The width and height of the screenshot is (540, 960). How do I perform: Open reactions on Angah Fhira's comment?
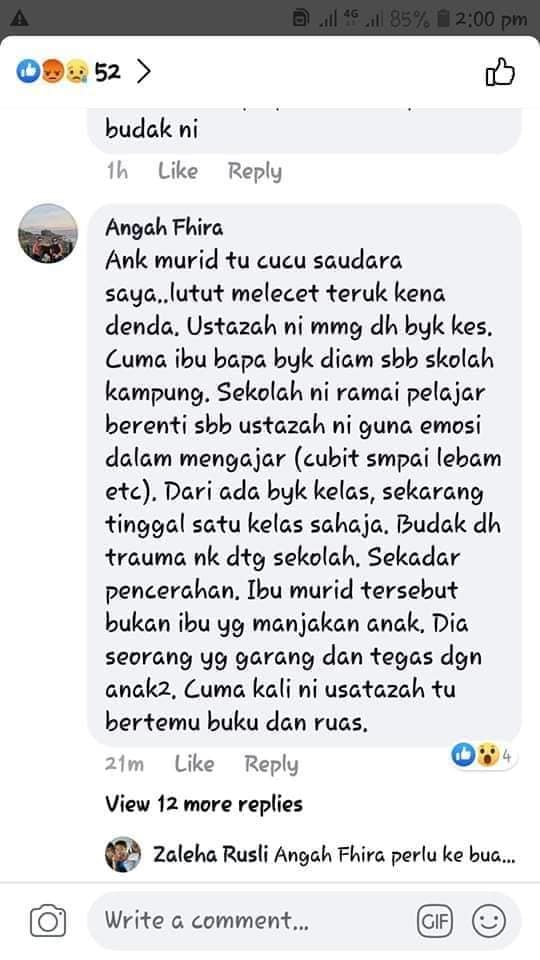click(483, 756)
